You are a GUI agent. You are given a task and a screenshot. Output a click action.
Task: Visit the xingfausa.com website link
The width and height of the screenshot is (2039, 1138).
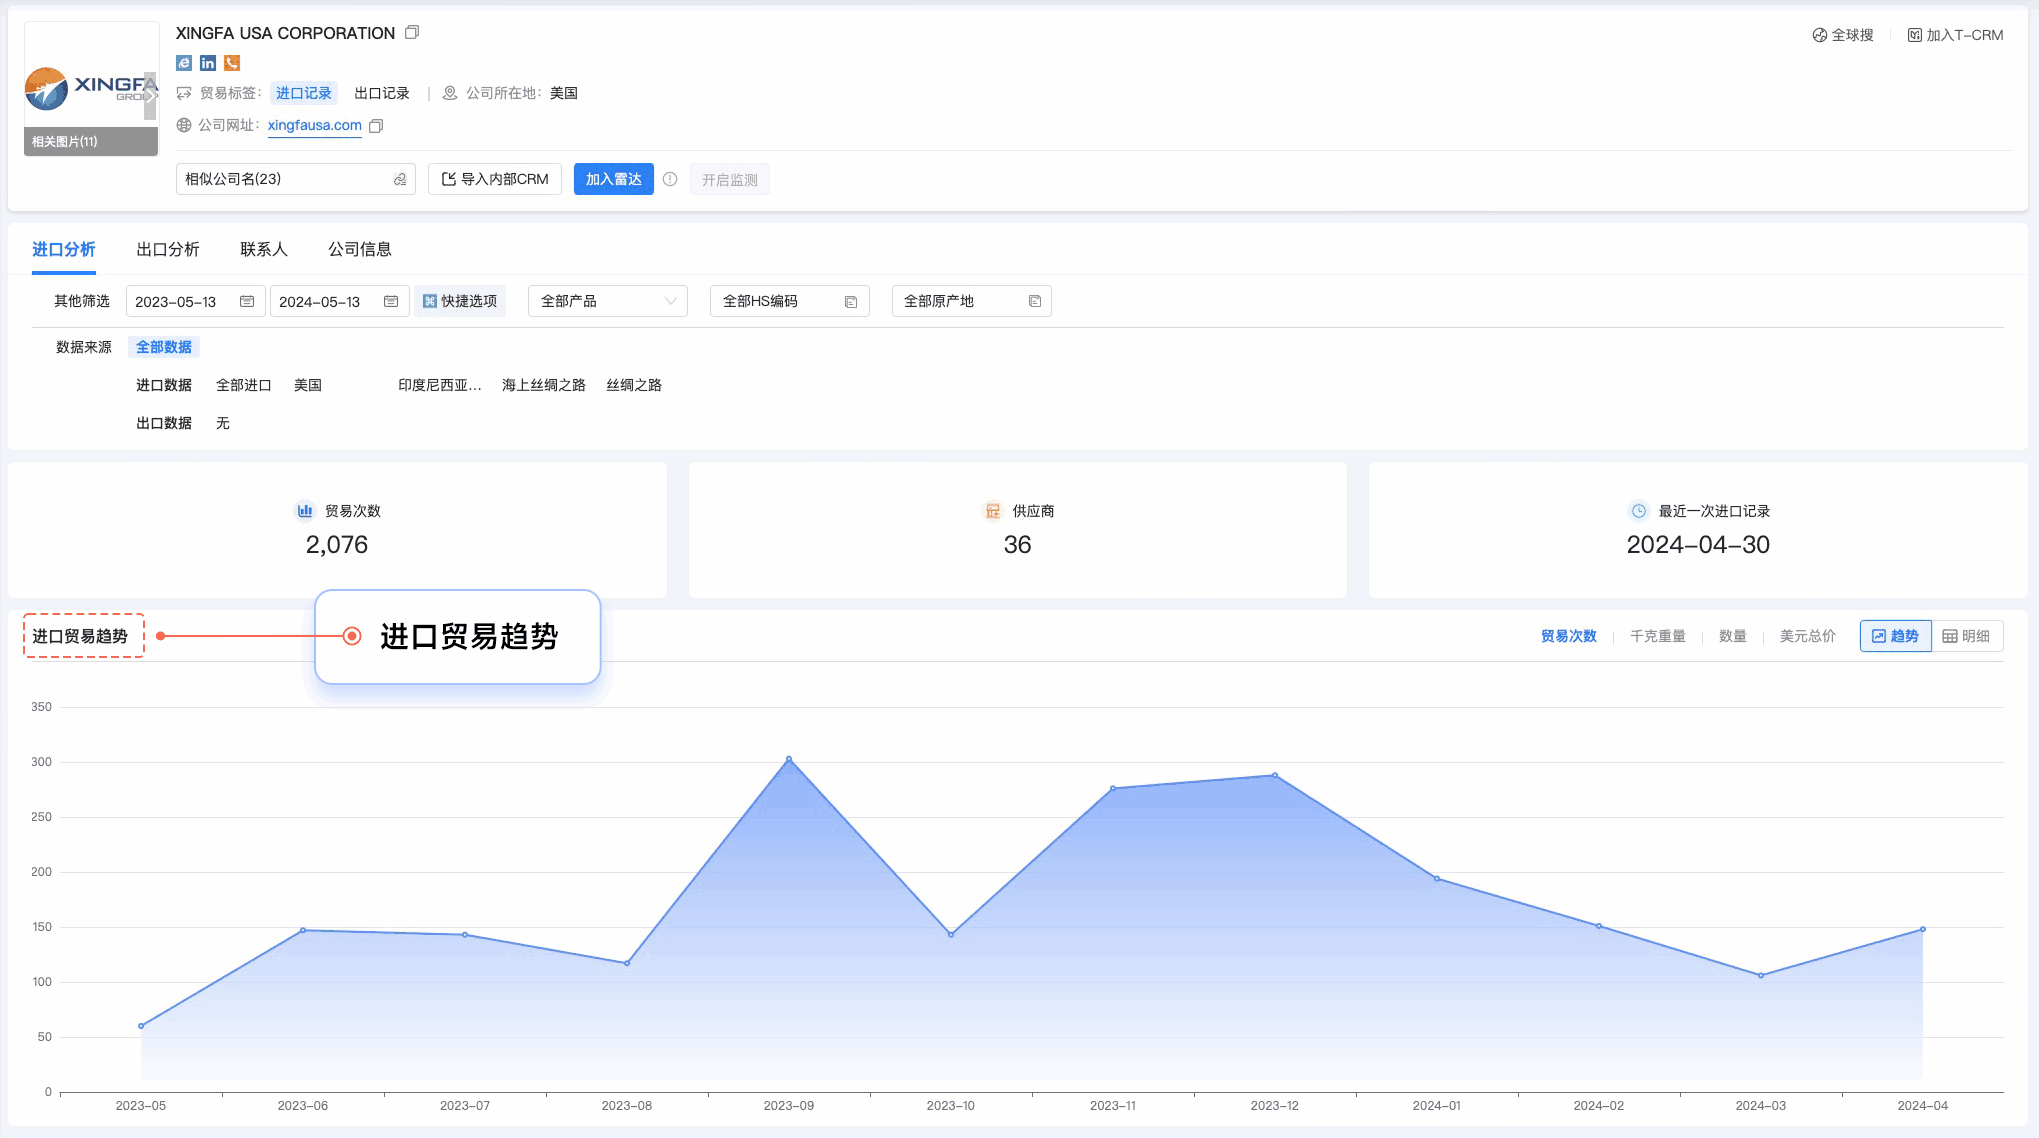pos(313,125)
